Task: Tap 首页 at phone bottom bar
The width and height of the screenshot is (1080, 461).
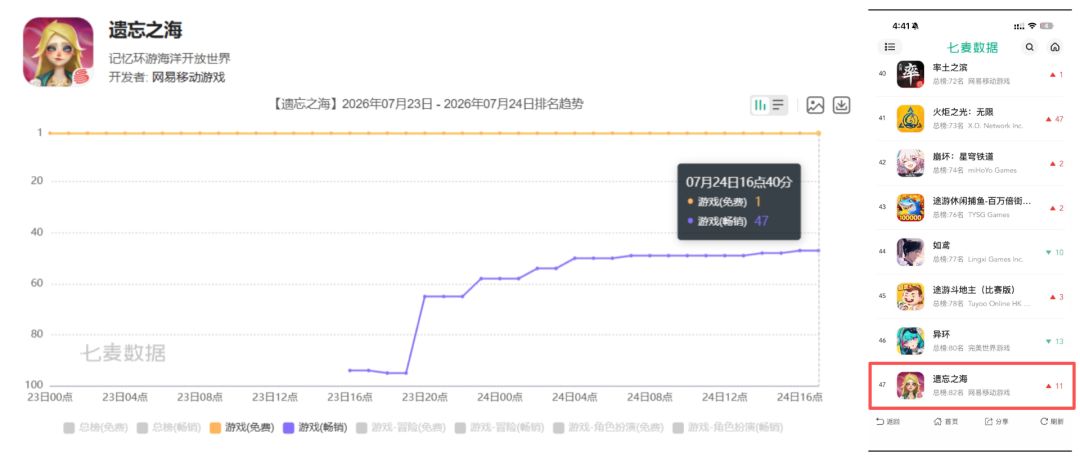Action: coord(945,421)
